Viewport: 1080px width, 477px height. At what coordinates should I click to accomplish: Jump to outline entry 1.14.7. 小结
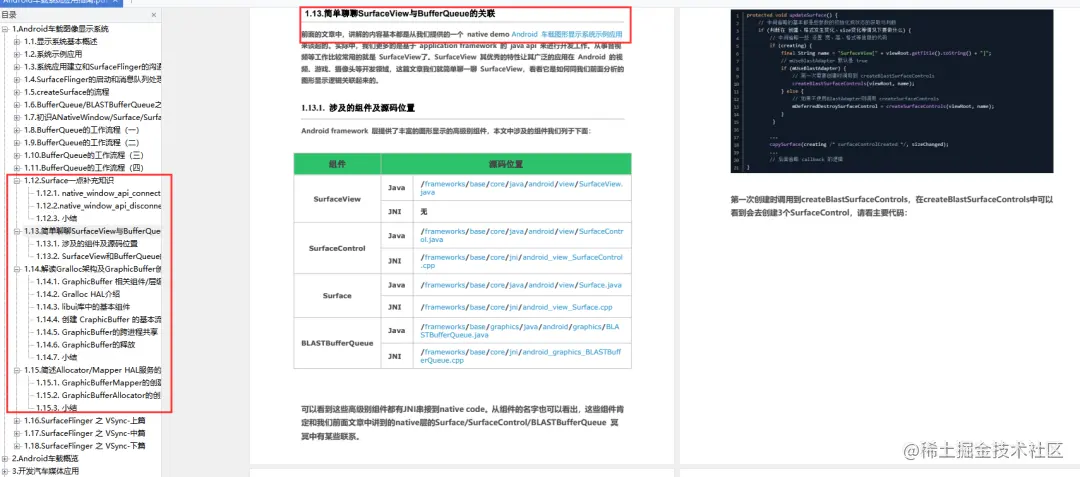tap(56, 357)
